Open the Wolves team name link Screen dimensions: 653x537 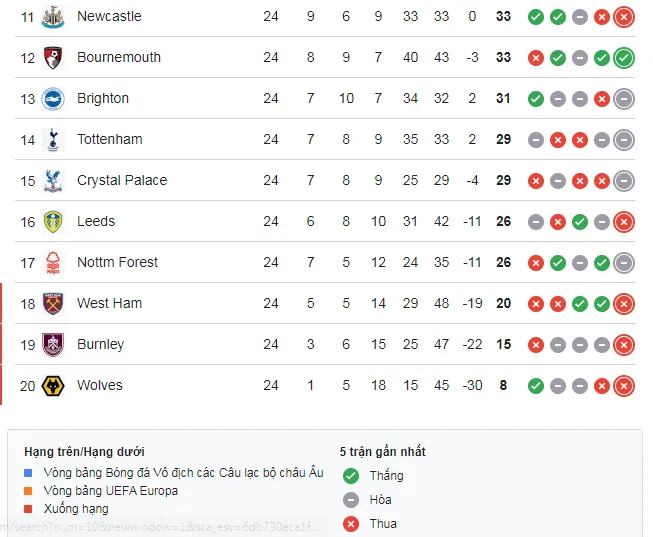coord(100,386)
